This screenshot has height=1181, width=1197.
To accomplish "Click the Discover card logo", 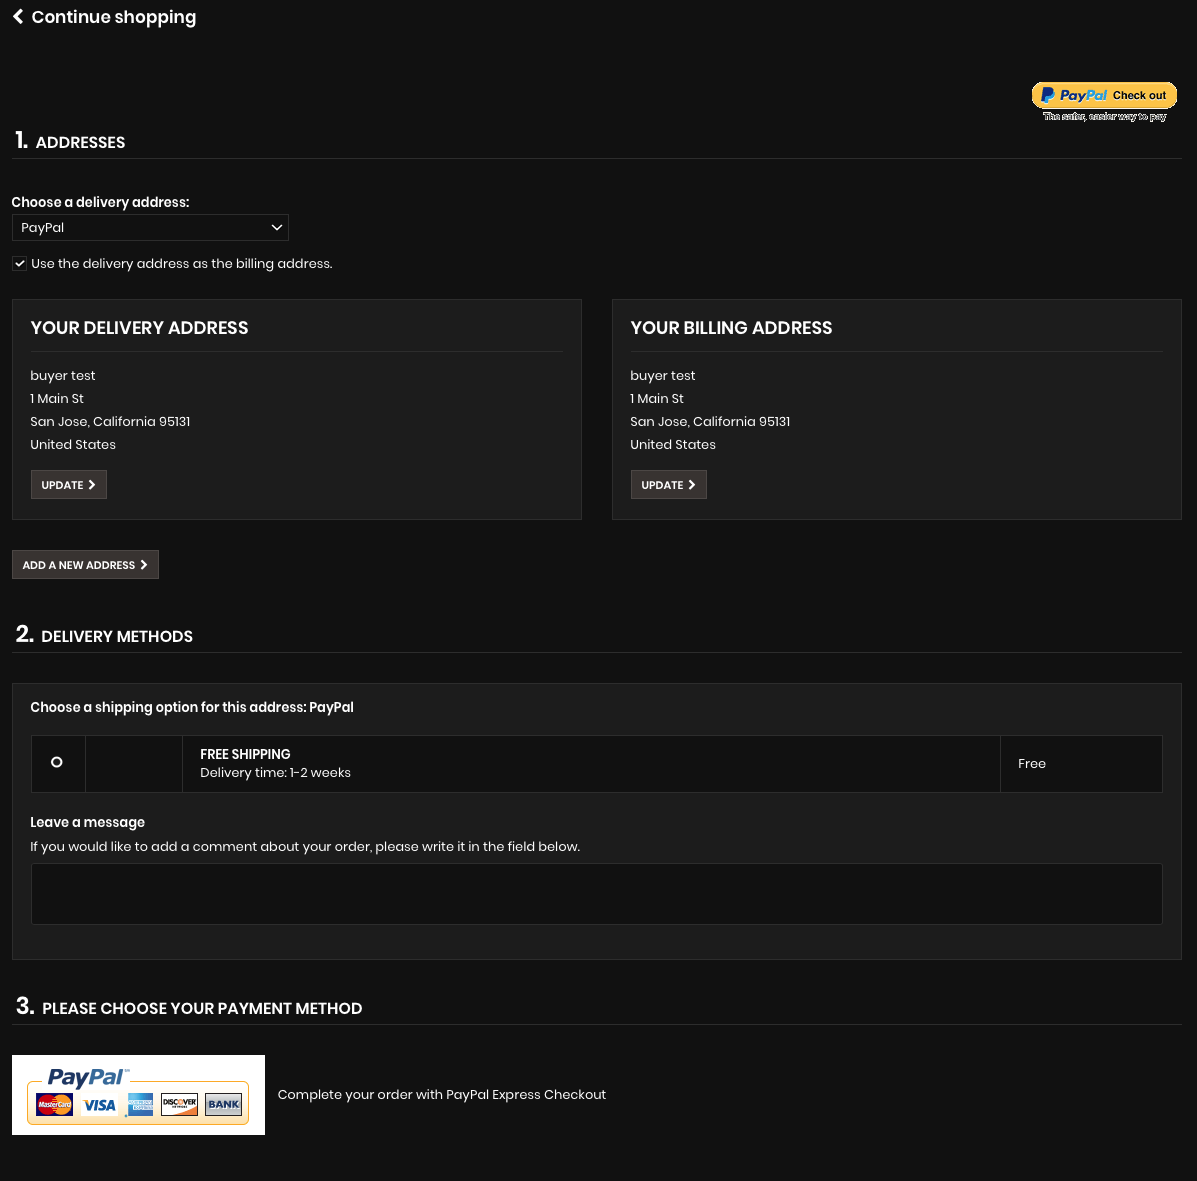I will pos(179,1104).
